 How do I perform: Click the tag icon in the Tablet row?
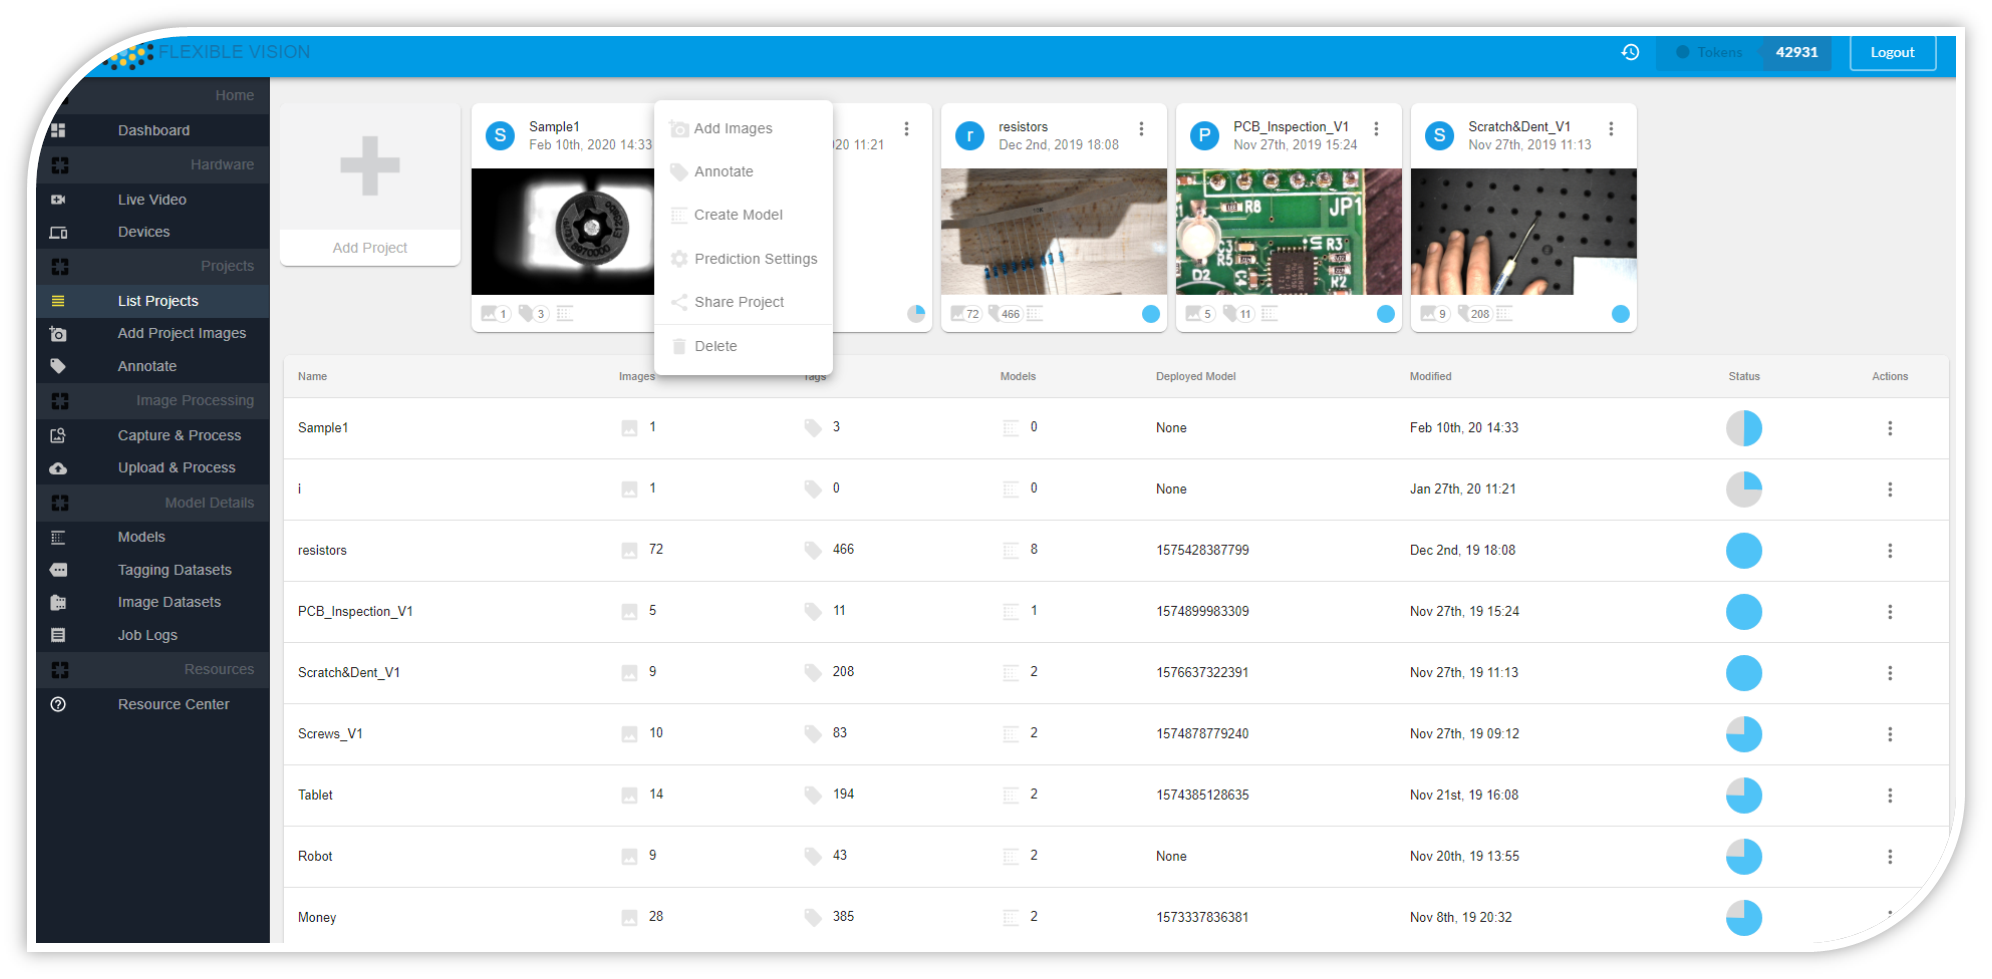813,795
